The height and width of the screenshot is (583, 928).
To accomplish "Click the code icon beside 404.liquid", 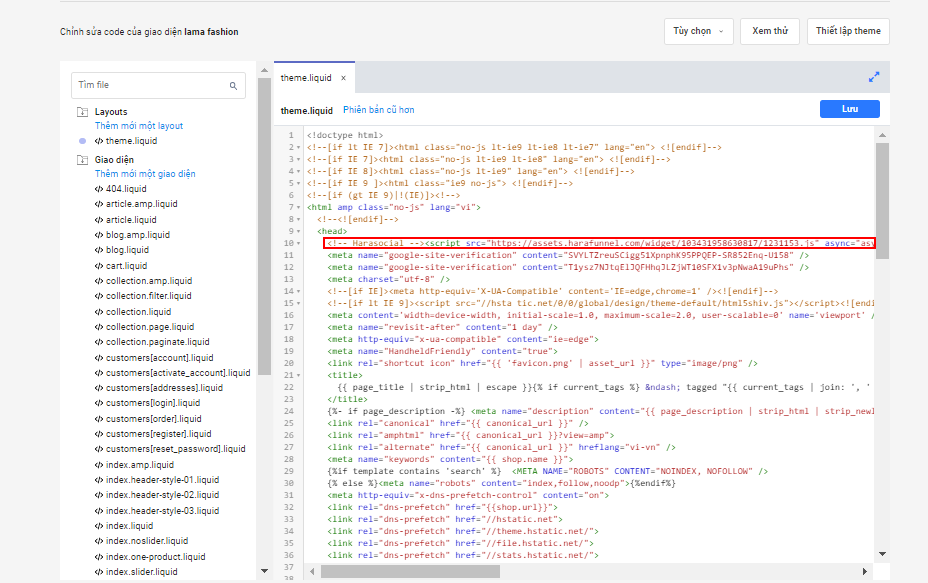I will (x=99, y=189).
